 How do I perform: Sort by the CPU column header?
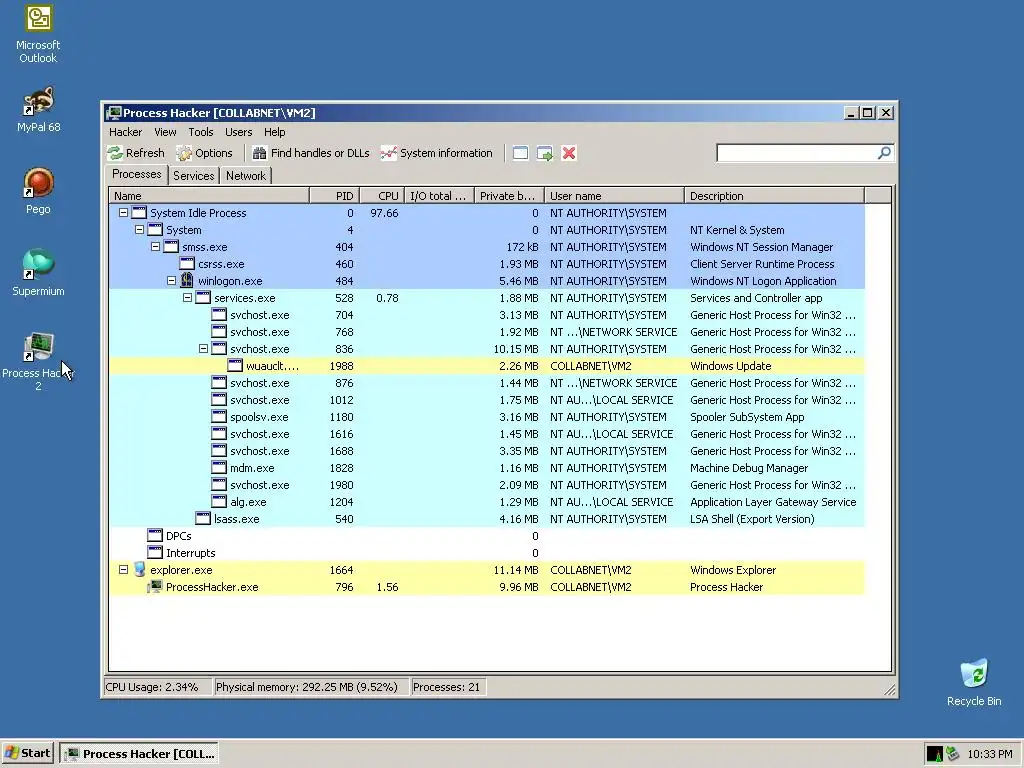click(x=382, y=195)
